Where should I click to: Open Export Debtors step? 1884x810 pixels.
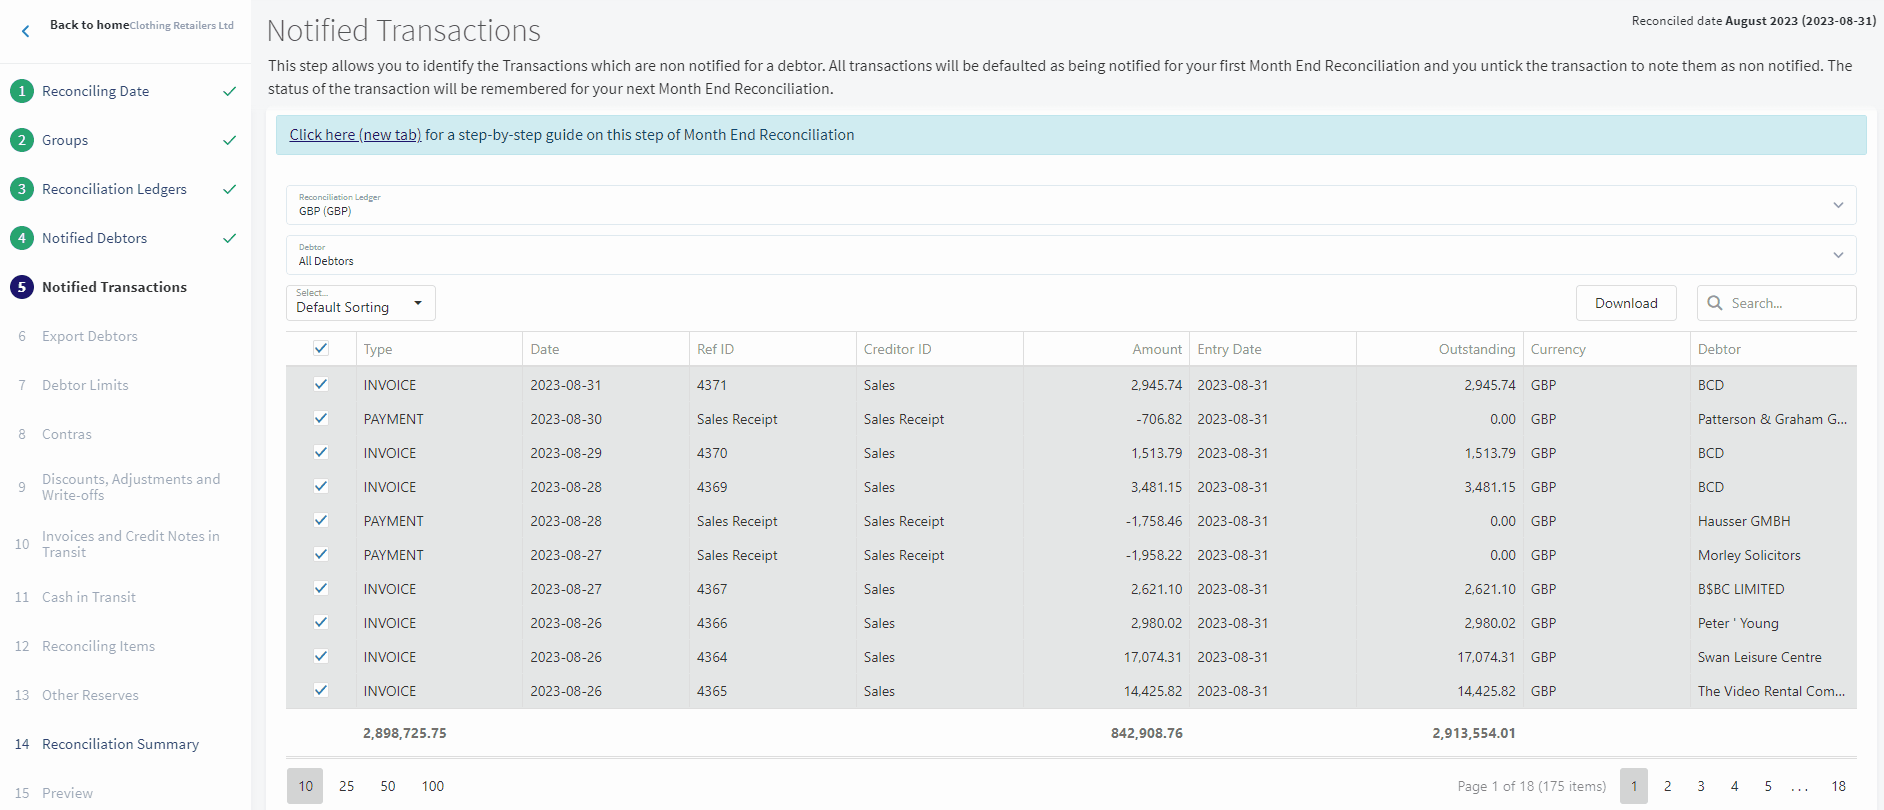(x=90, y=336)
